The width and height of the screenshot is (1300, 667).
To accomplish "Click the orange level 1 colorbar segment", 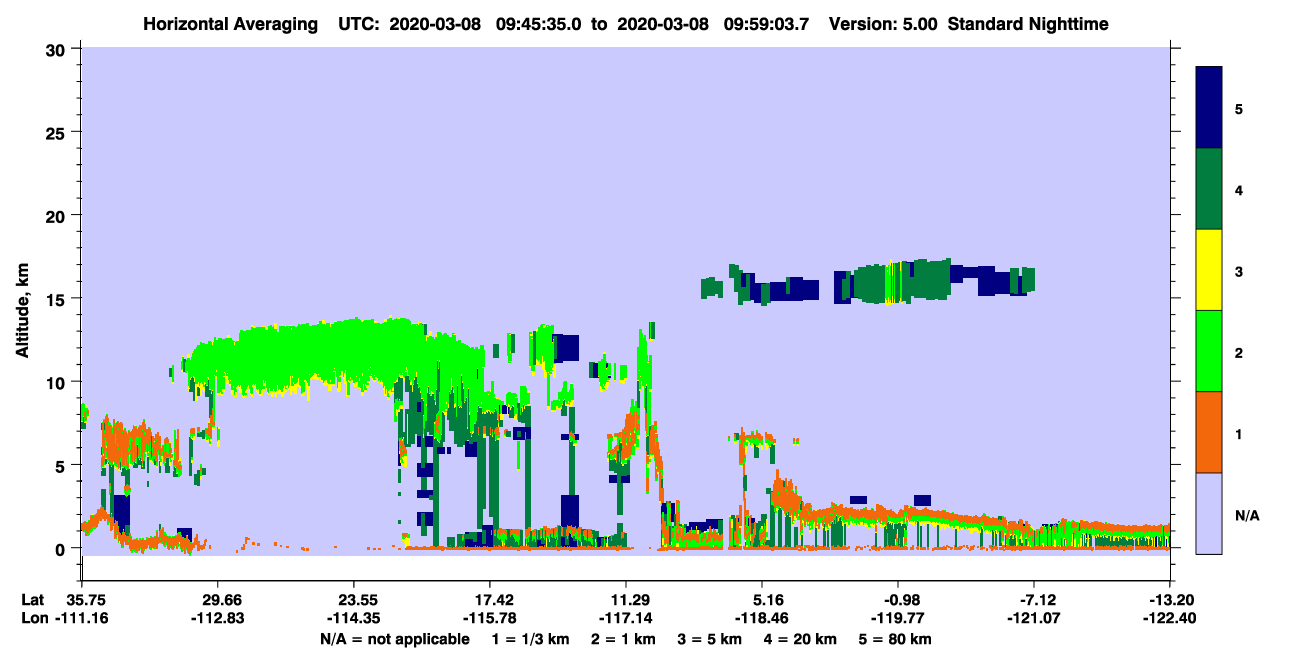I will [x=1209, y=432].
